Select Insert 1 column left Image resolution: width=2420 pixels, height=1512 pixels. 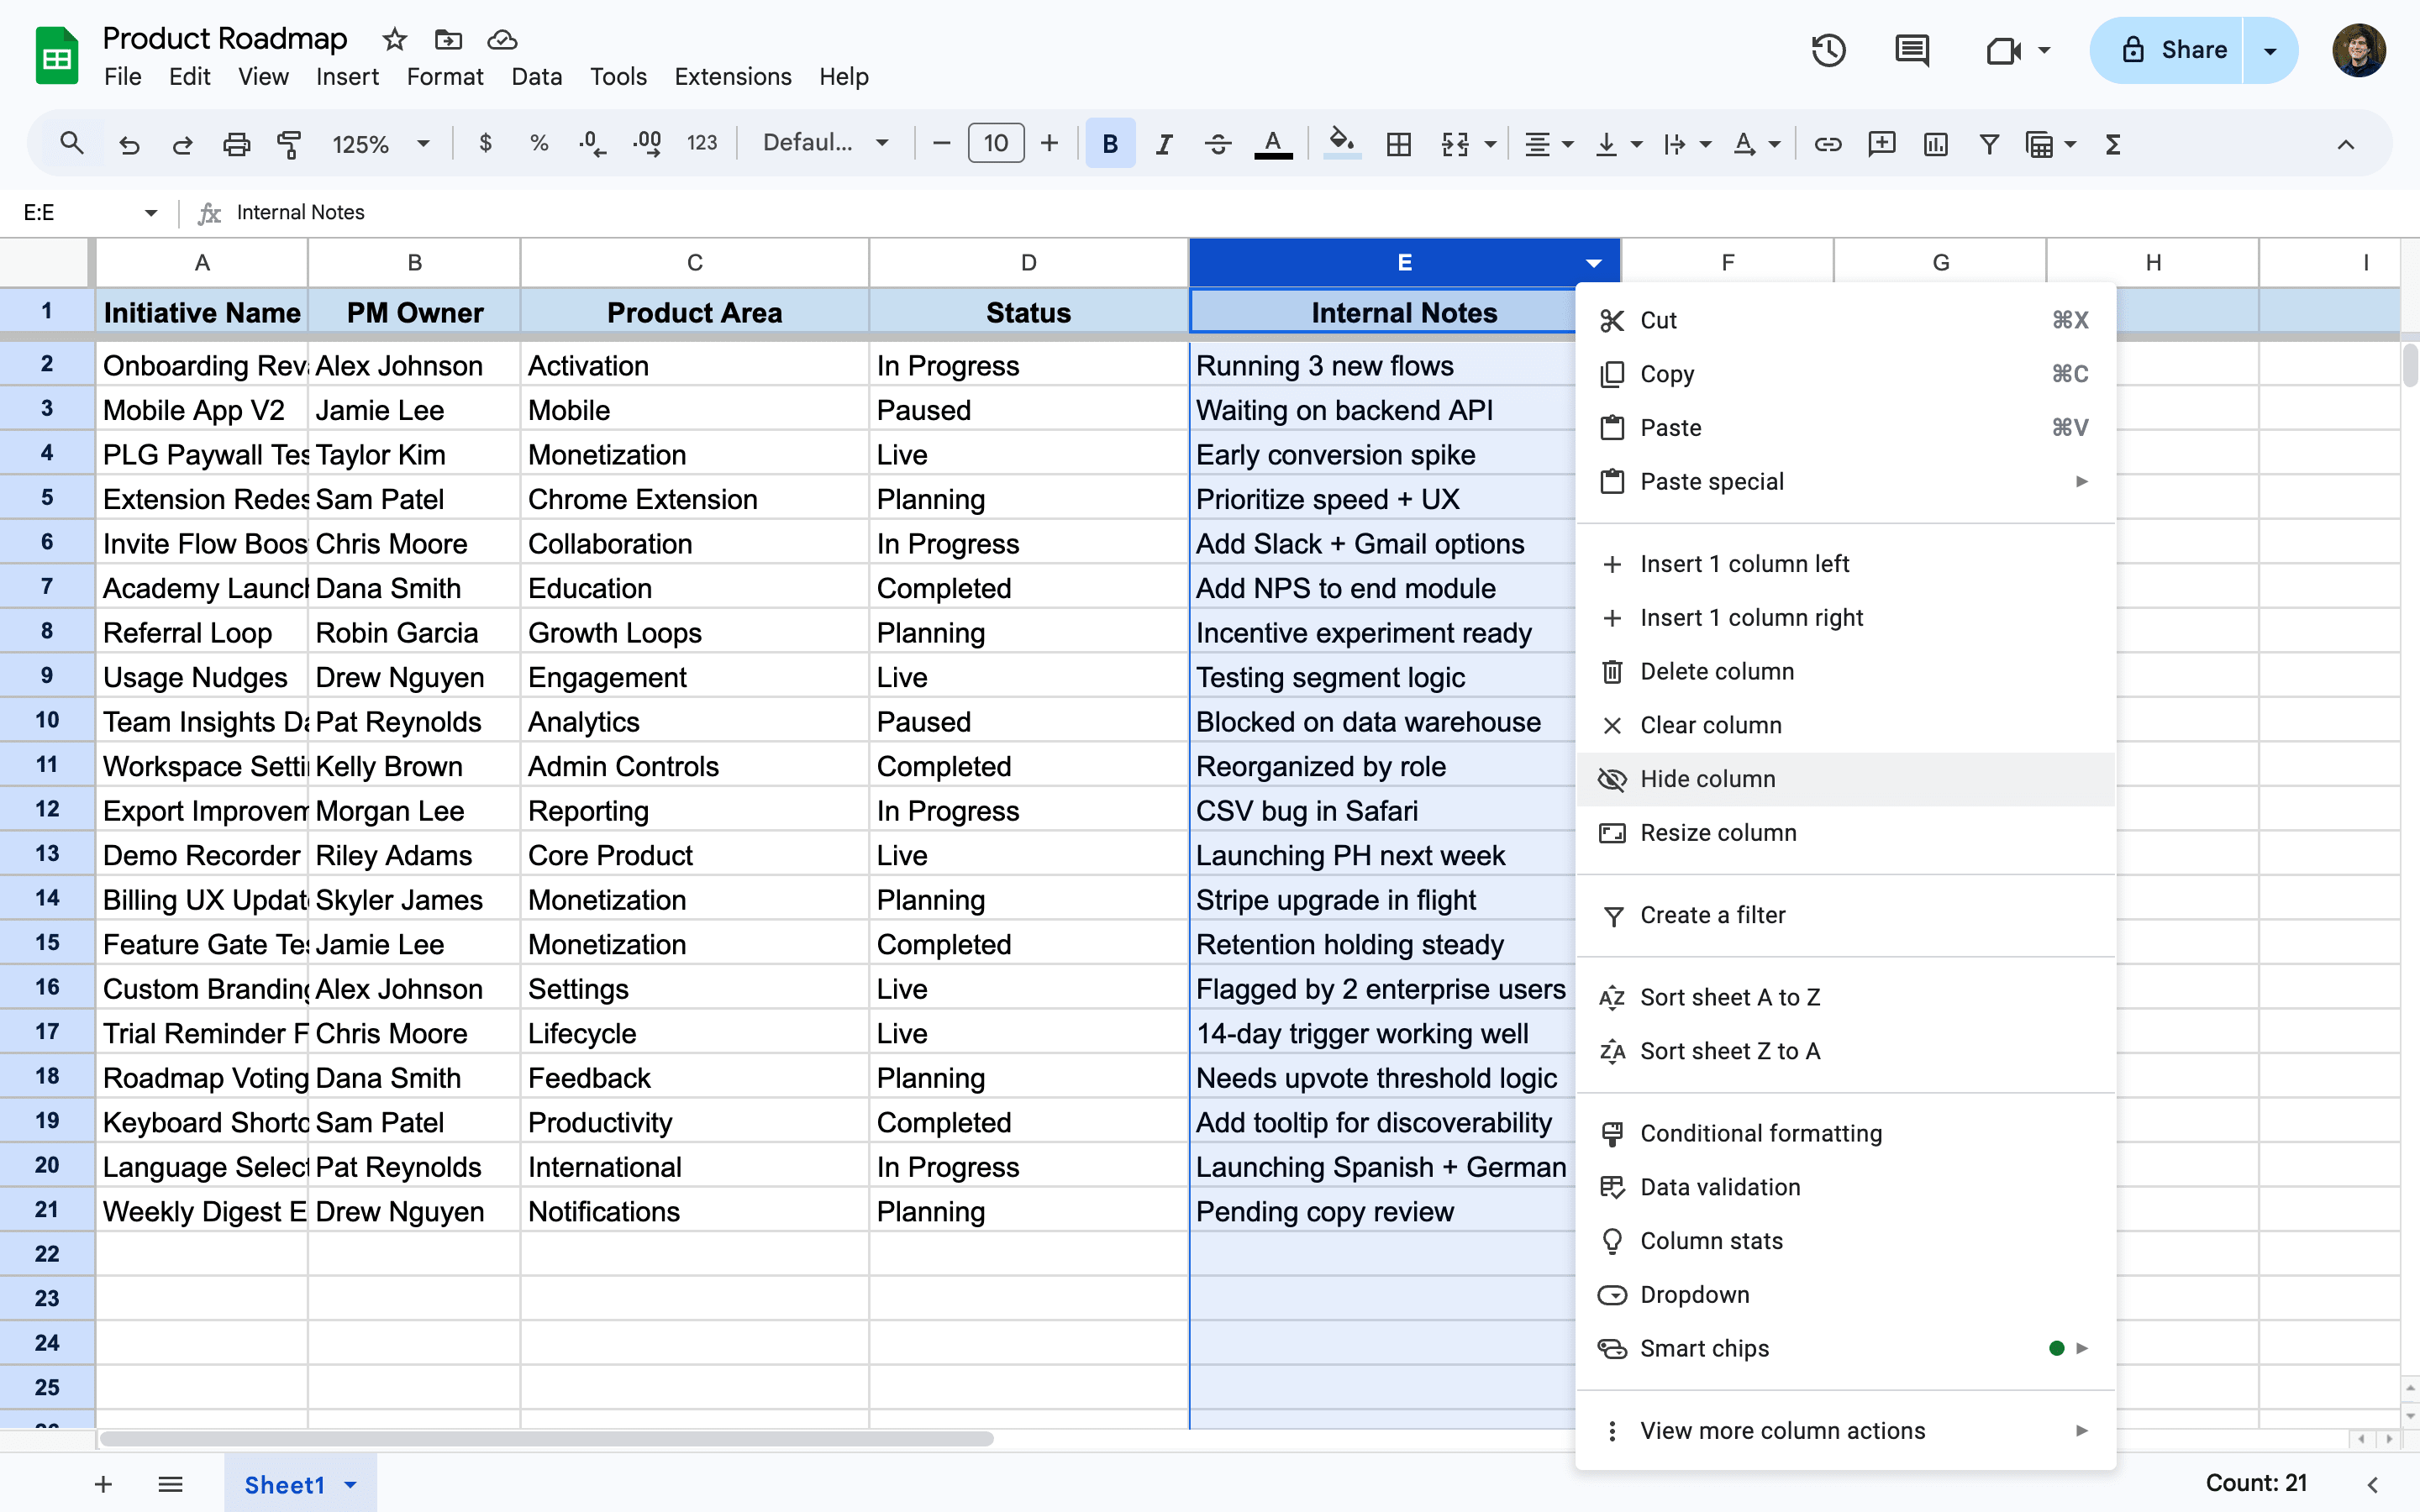click(x=1846, y=564)
